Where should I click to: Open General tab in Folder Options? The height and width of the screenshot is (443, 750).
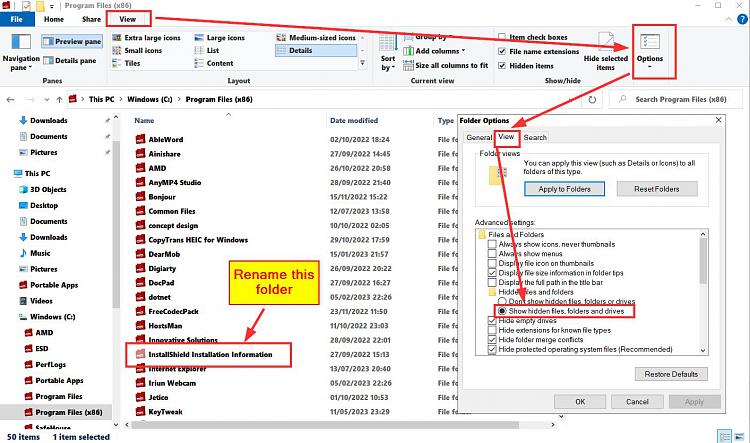click(x=479, y=137)
